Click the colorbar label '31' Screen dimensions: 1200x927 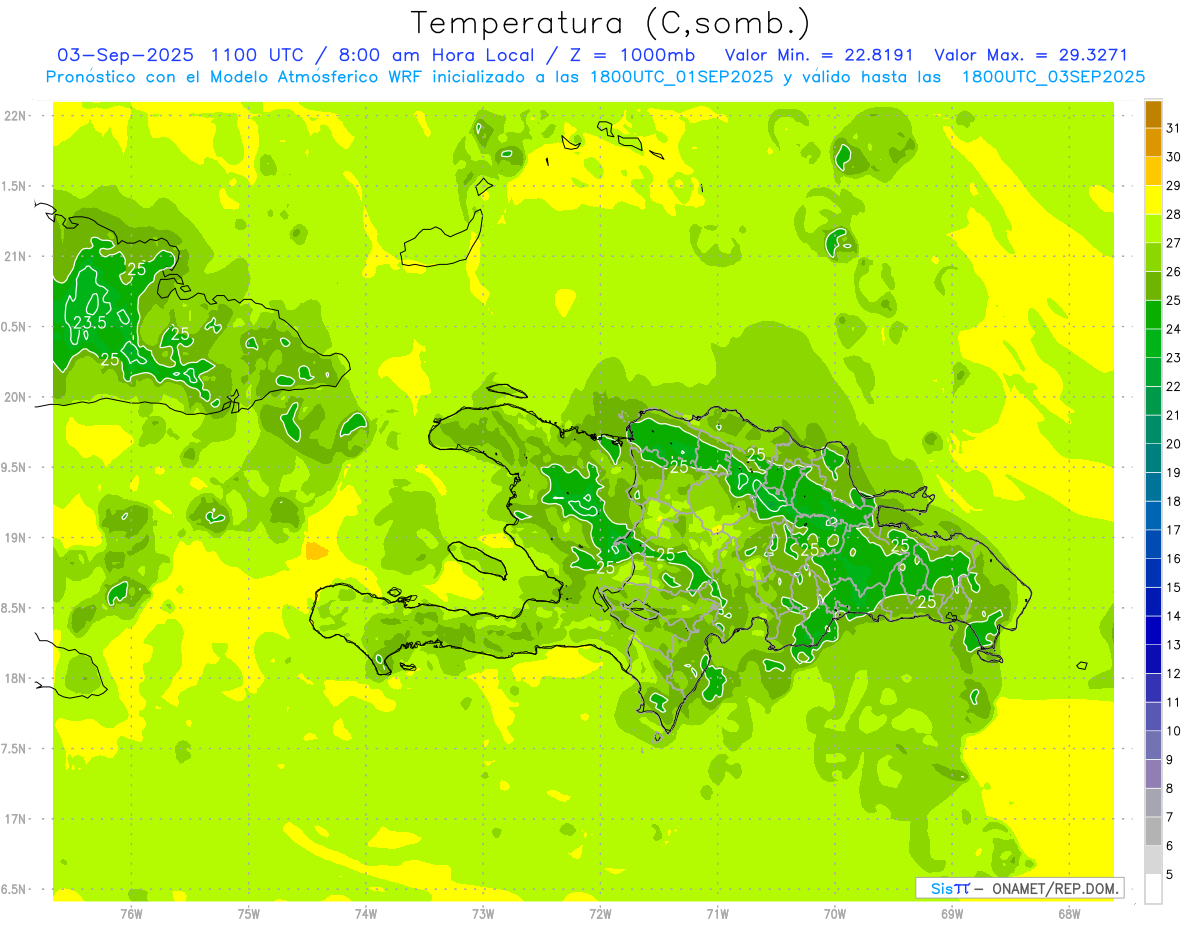[1174, 128]
